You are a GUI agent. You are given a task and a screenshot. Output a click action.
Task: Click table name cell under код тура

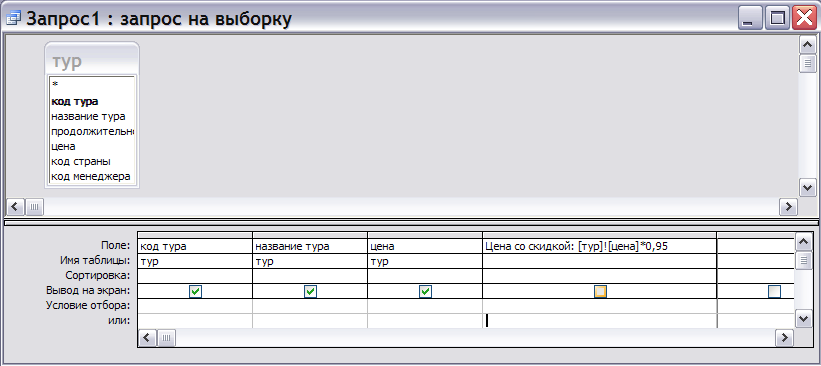[195, 262]
